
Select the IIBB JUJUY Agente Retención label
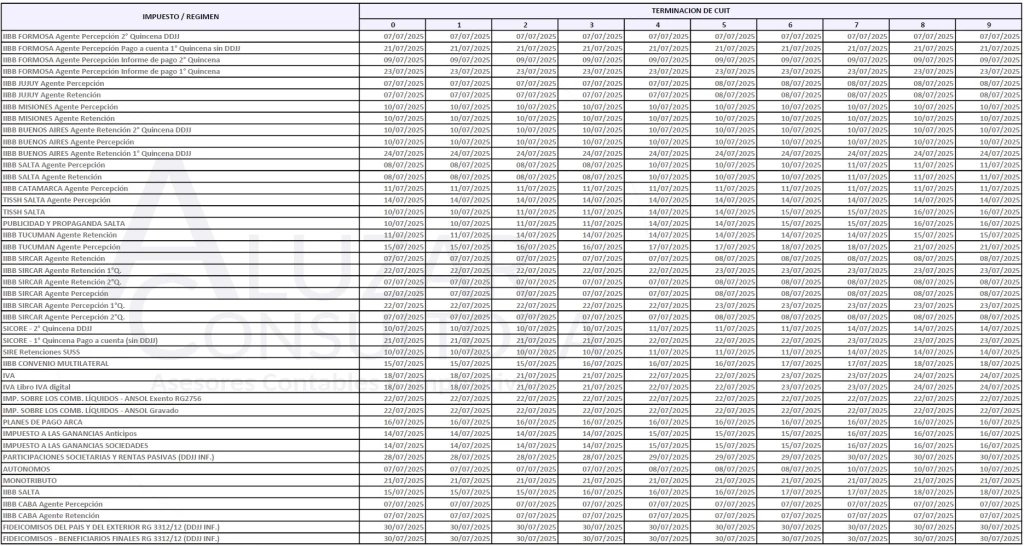click(52, 95)
